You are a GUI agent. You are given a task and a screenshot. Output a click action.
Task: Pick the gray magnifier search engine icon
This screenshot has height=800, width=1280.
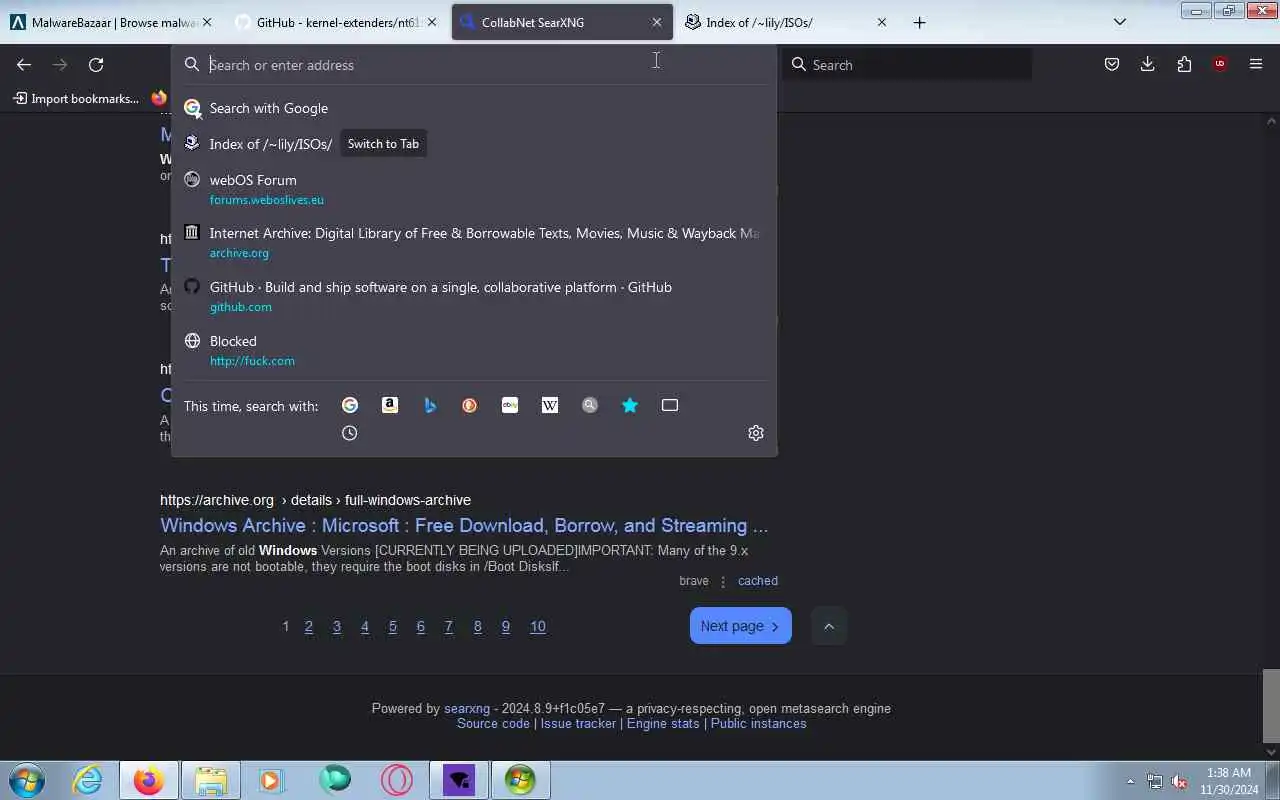point(590,405)
